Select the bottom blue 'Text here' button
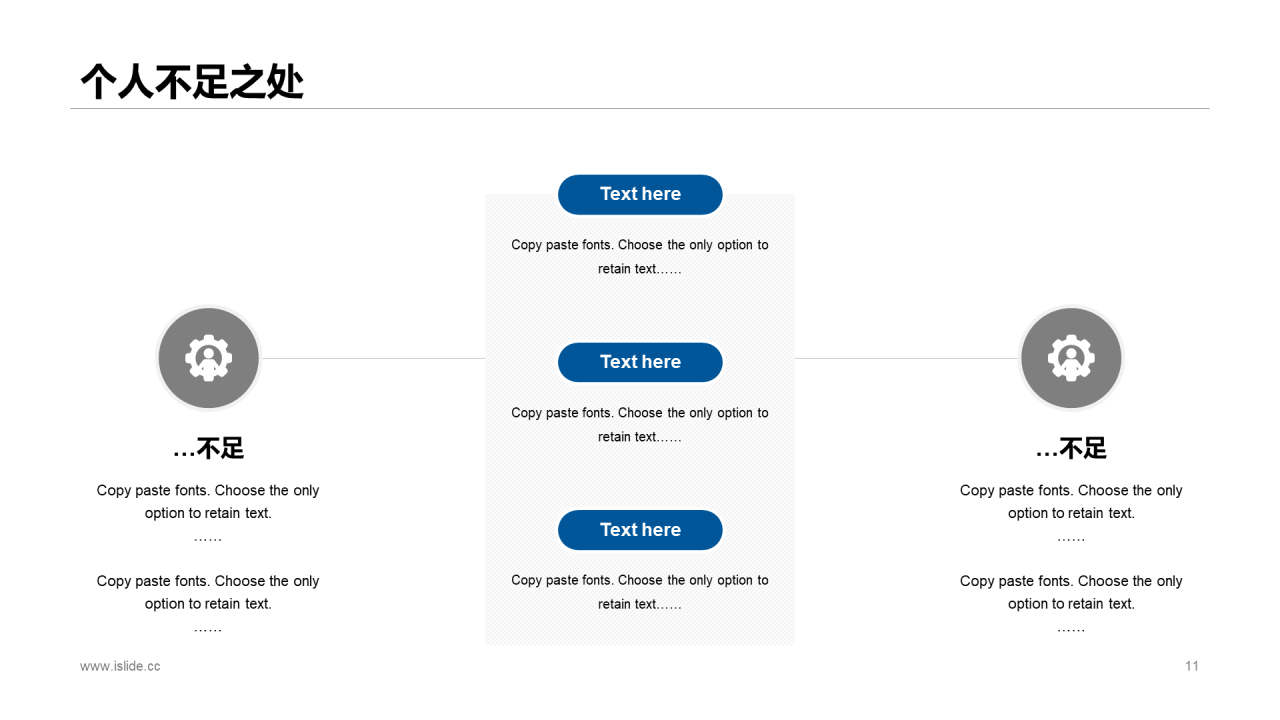The width and height of the screenshot is (1280, 720). 640,530
